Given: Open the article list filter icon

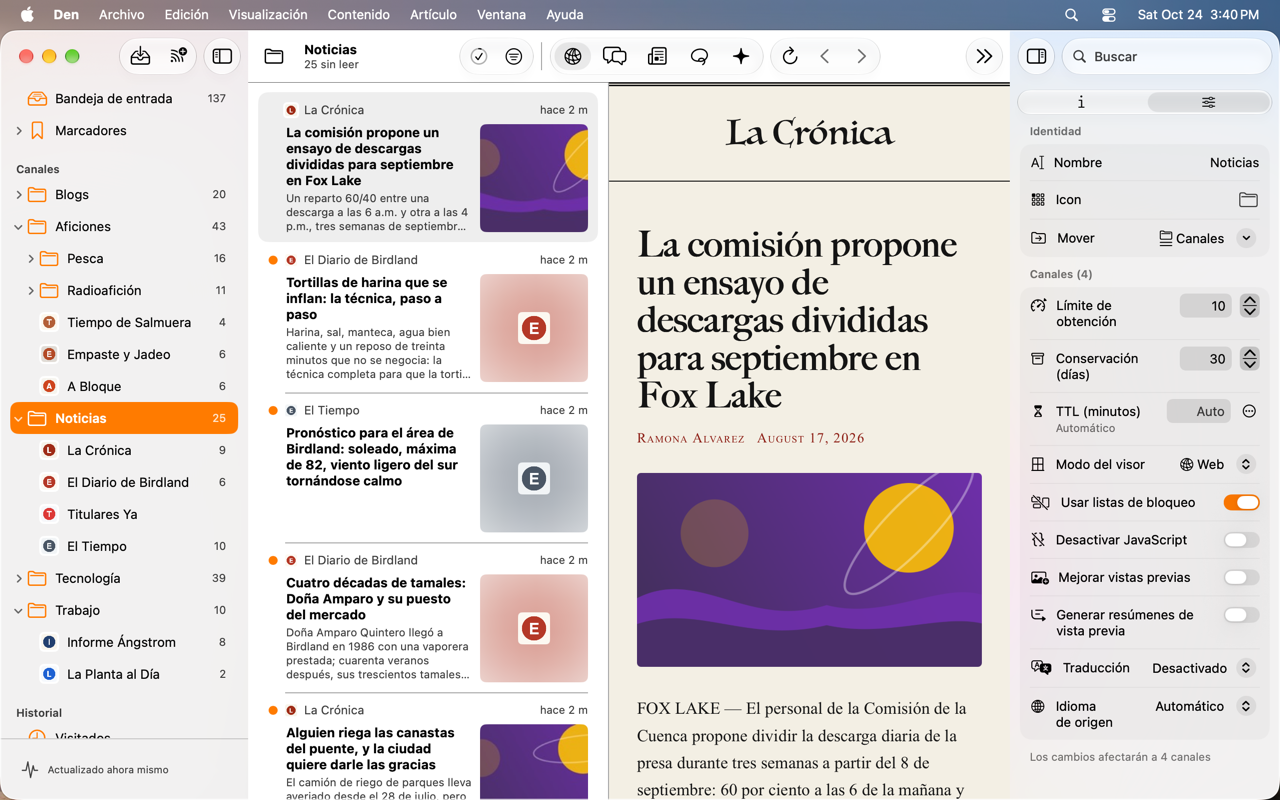Looking at the screenshot, I should [x=514, y=57].
